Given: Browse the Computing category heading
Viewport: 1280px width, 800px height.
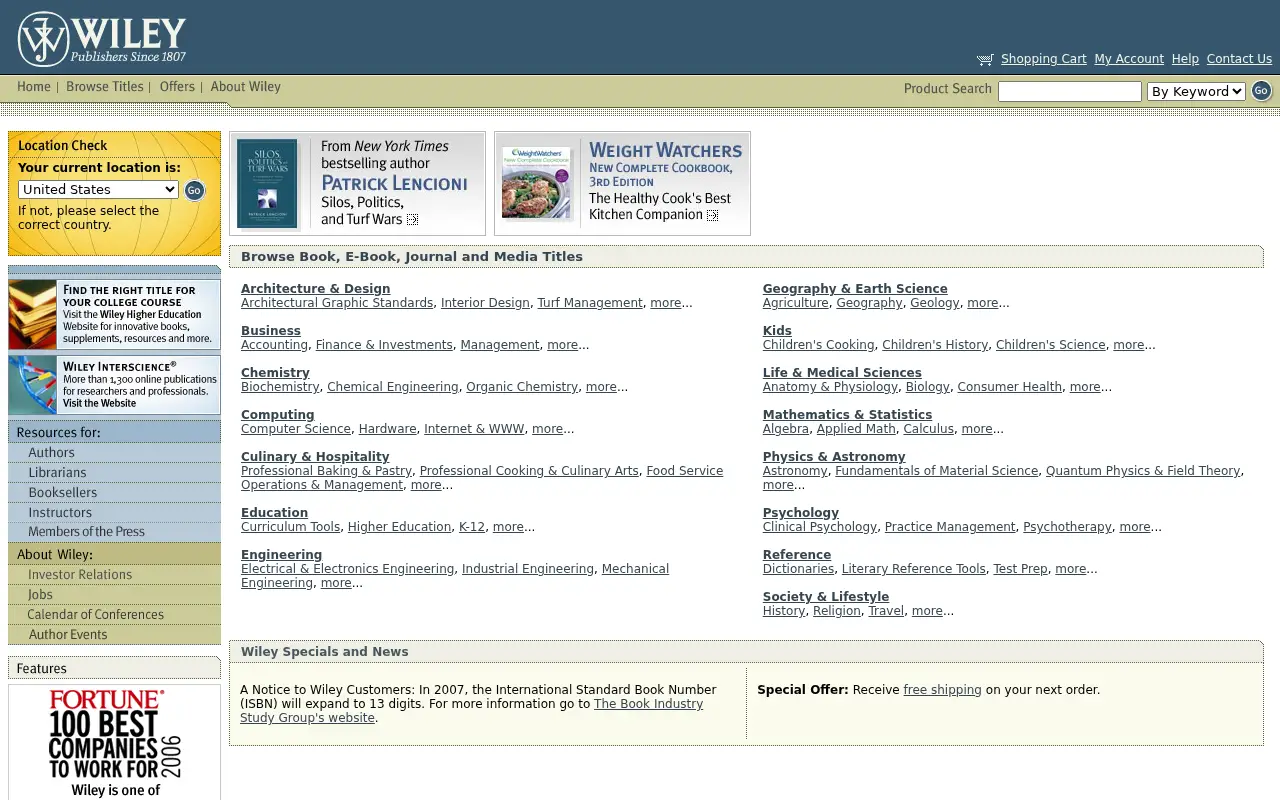Looking at the screenshot, I should pos(277,415).
